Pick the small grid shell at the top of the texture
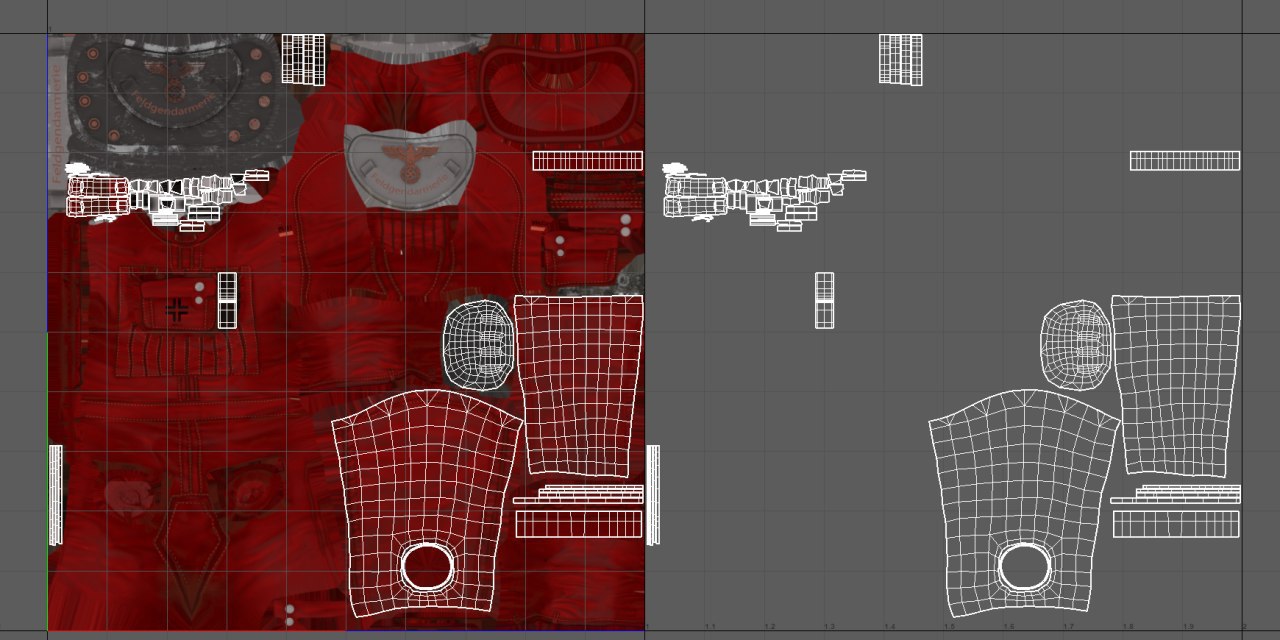The image size is (1280, 640). (303, 59)
